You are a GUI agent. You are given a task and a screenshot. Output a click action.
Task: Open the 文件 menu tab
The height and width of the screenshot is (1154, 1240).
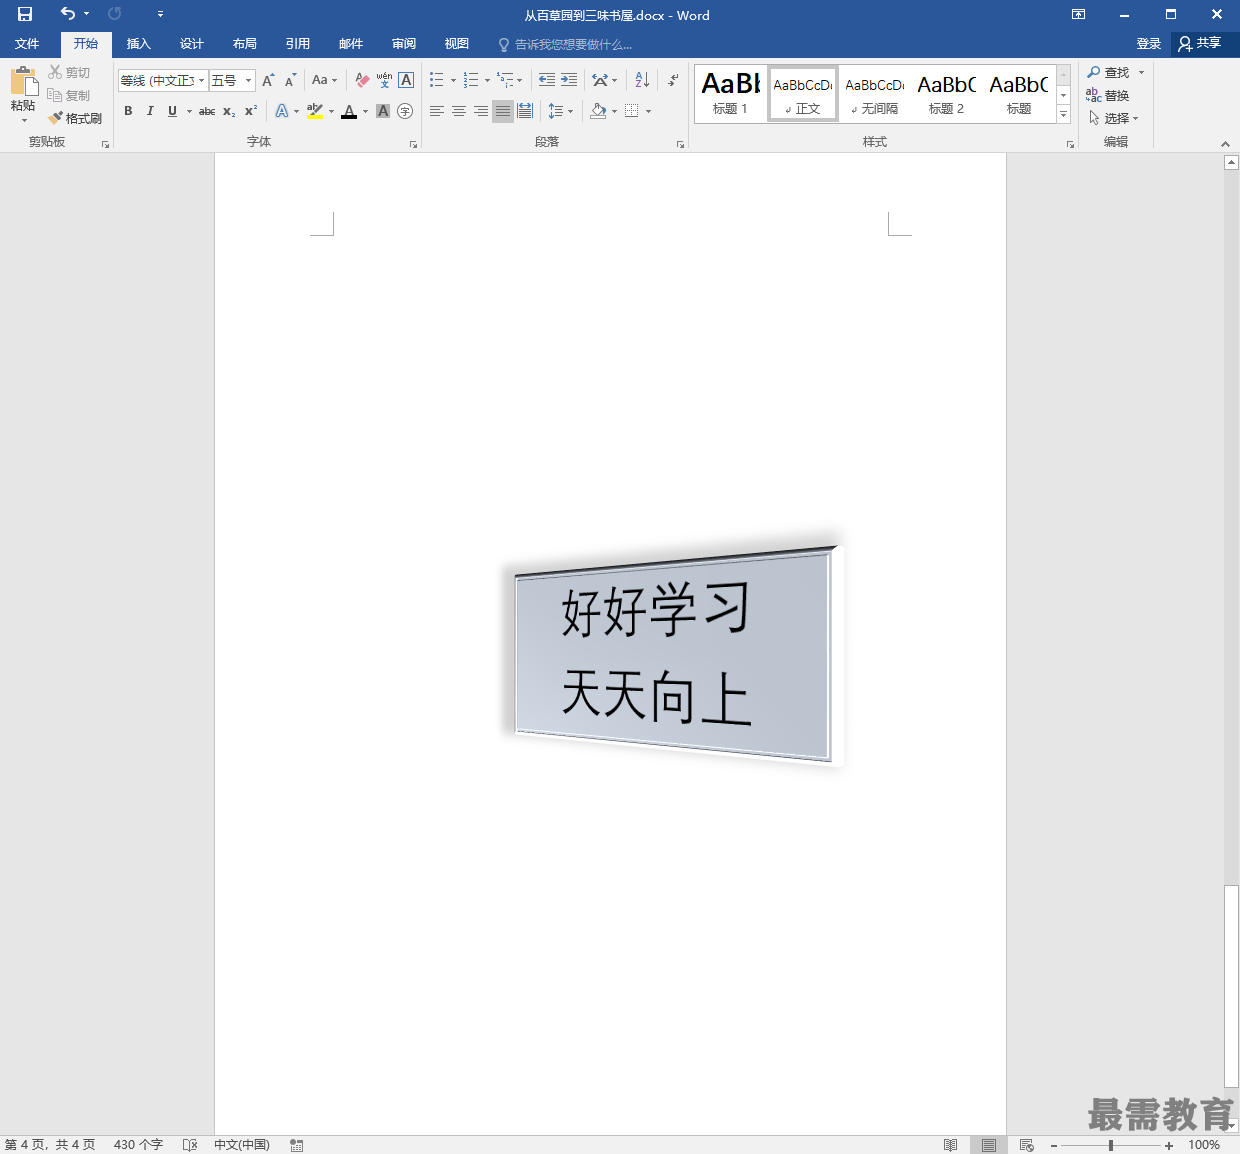27,44
